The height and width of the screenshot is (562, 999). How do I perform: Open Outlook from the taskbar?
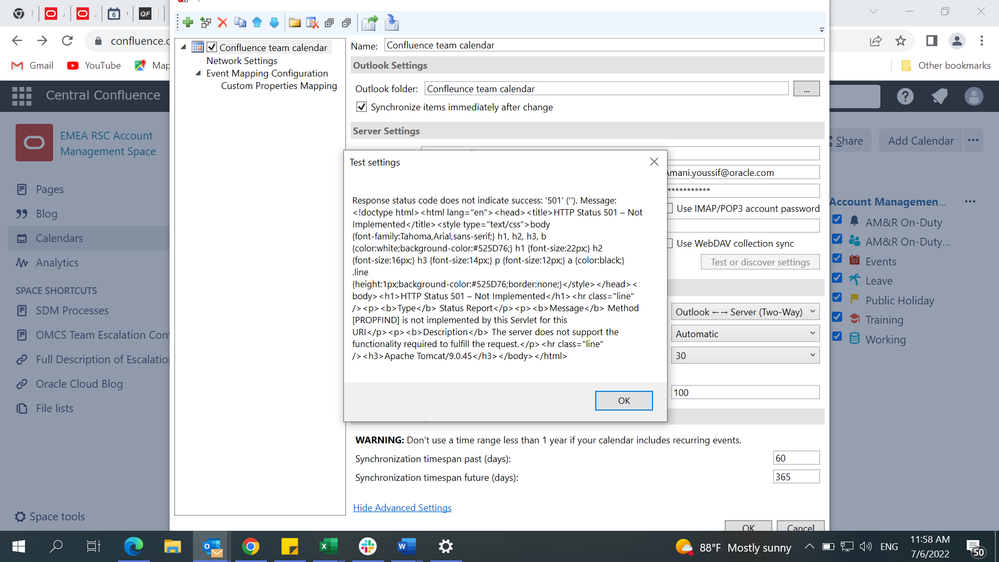[212, 547]
